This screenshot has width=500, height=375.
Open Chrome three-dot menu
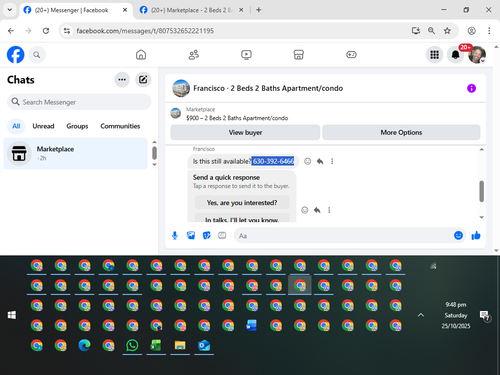coord(489,31)
